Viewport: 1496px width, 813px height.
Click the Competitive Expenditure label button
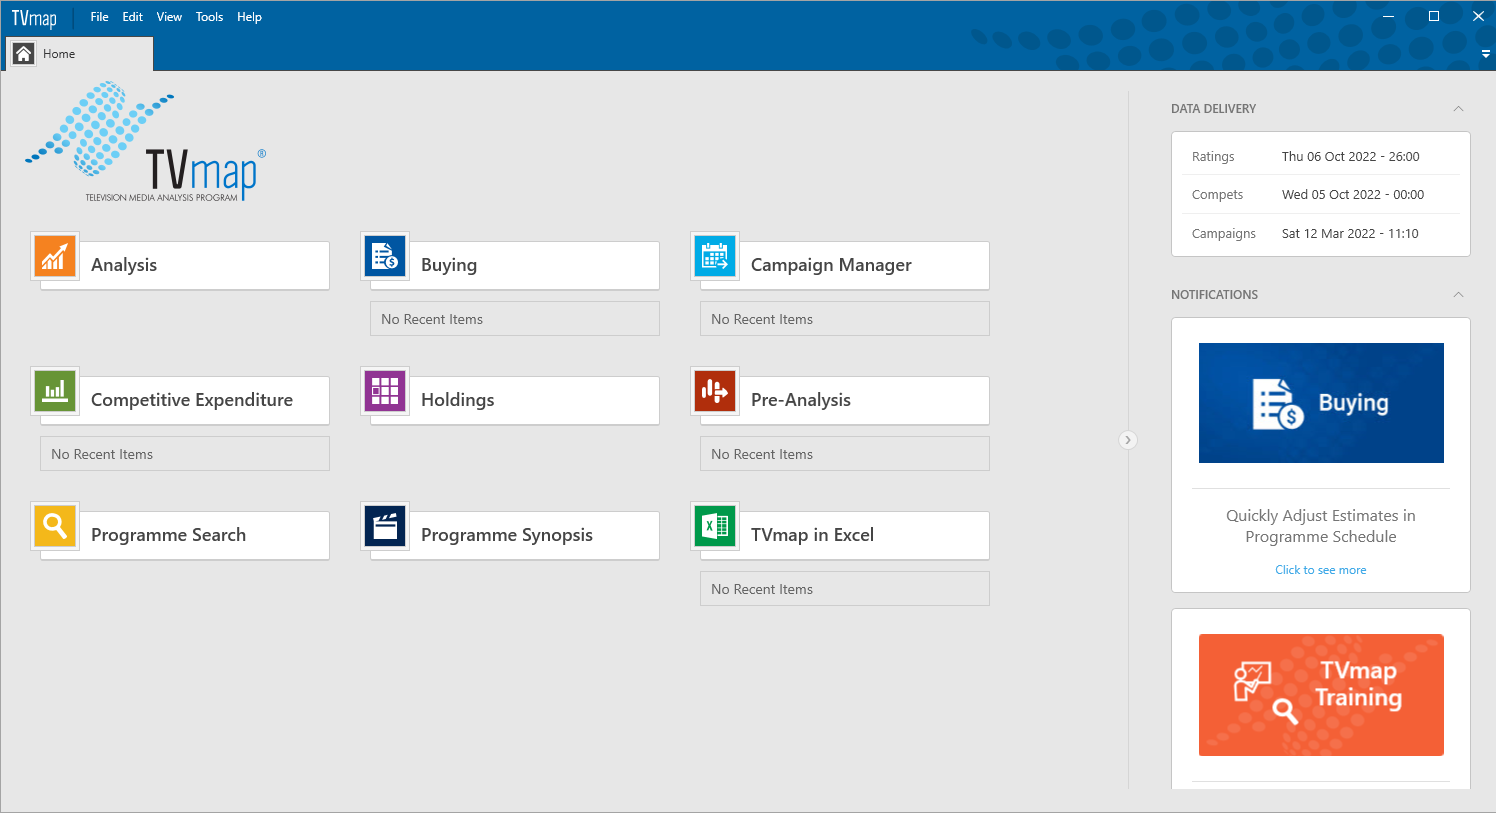[x=185, y=400]
